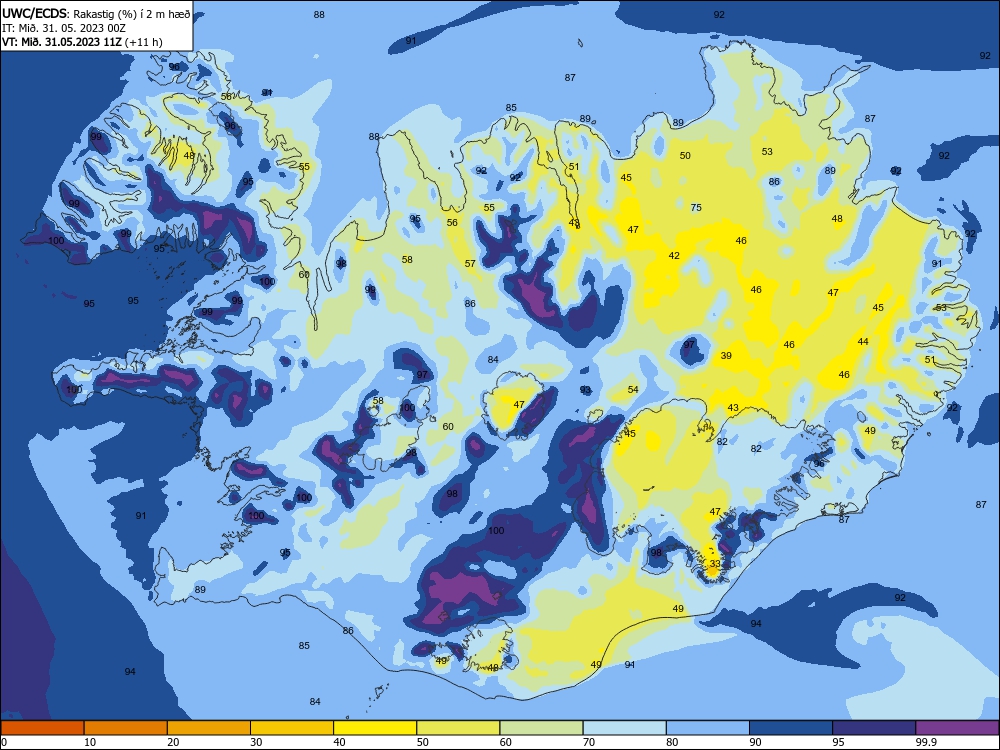Screen dimensions: 1000x750
Task: Select the purple above-99.9 legend swatch
Action: pyautogui.click(x=957, y=728)
